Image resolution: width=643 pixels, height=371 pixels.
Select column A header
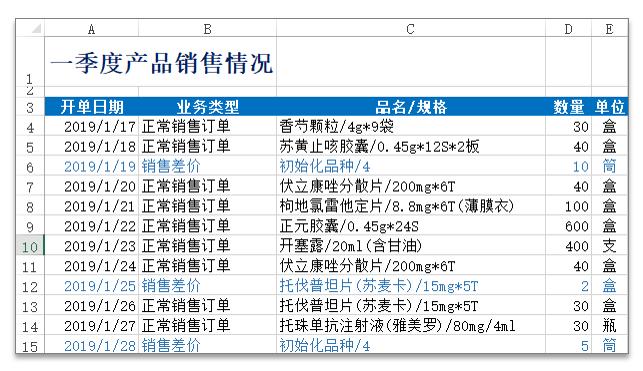(x=91, y=29)
